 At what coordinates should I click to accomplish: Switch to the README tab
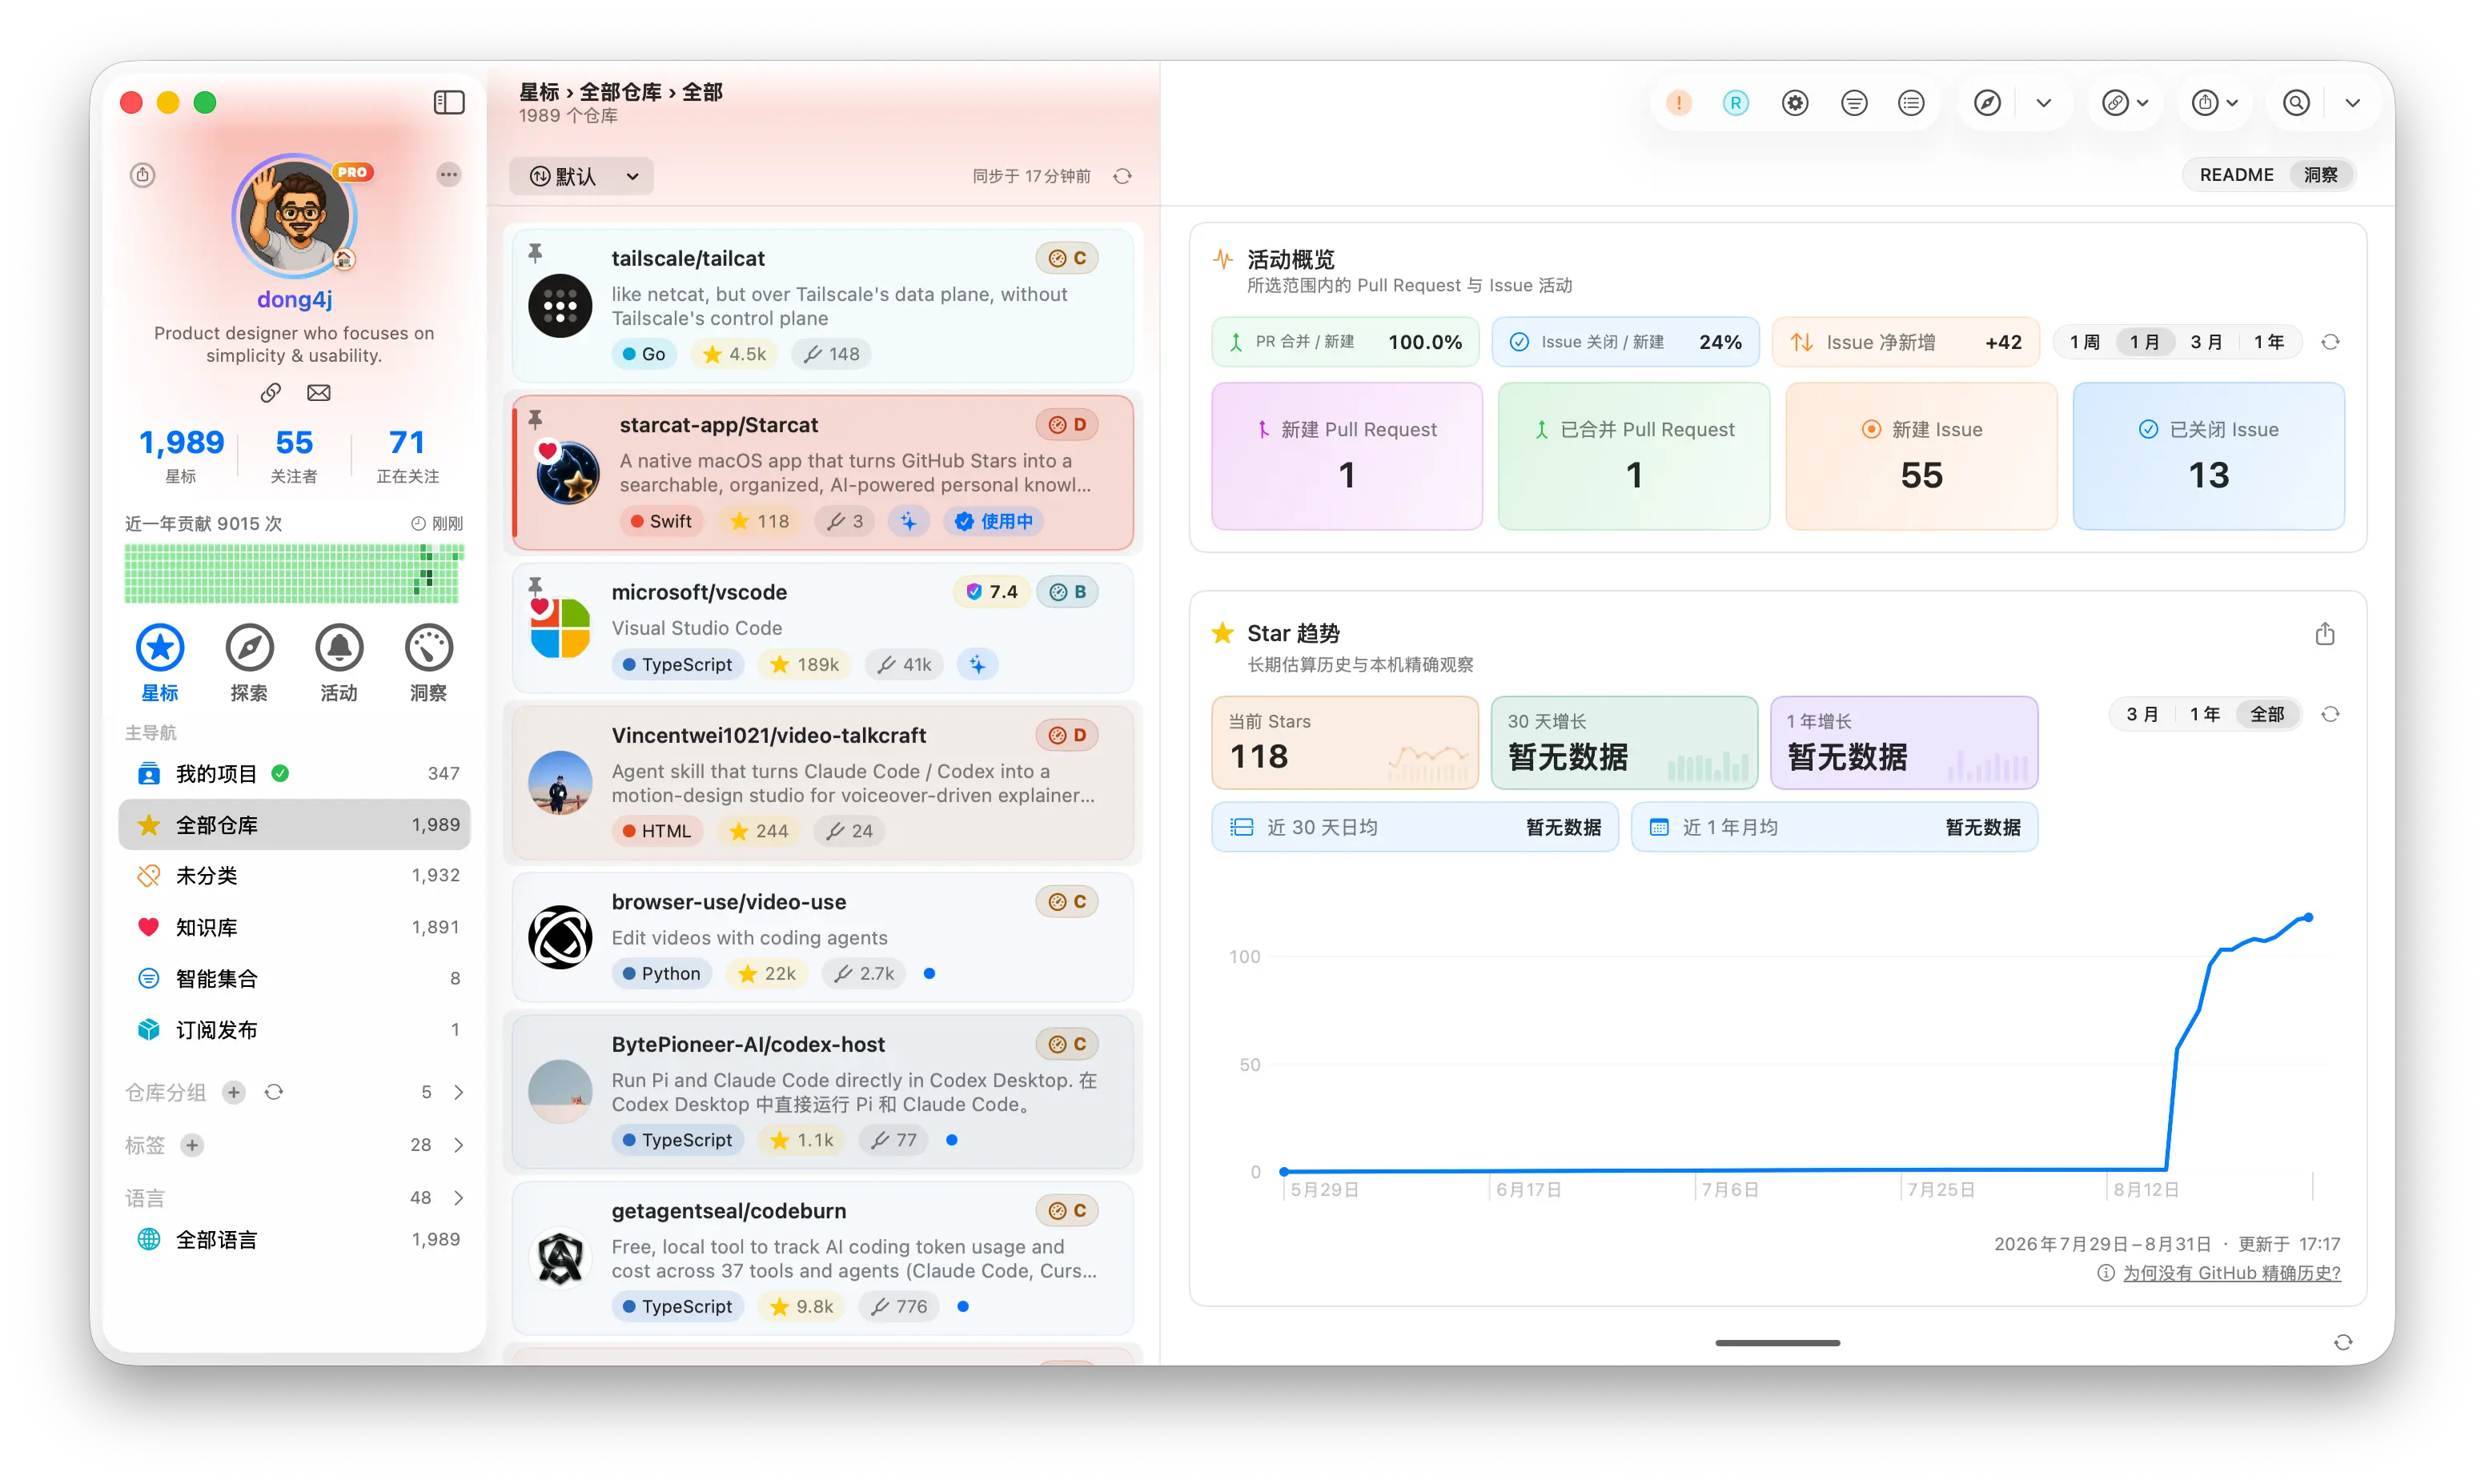[x=2236, y=175]
